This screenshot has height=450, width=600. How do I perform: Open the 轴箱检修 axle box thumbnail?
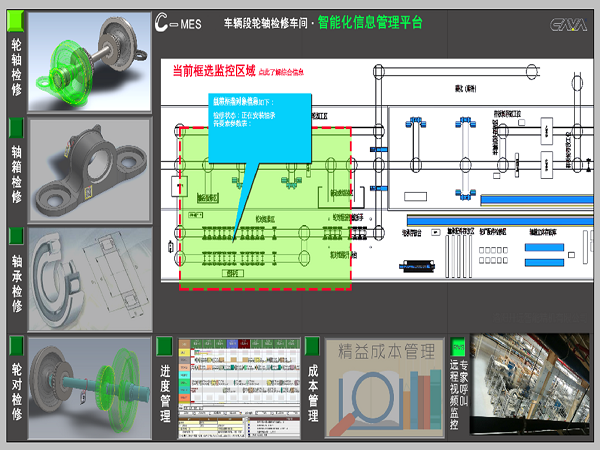(90, 170)
